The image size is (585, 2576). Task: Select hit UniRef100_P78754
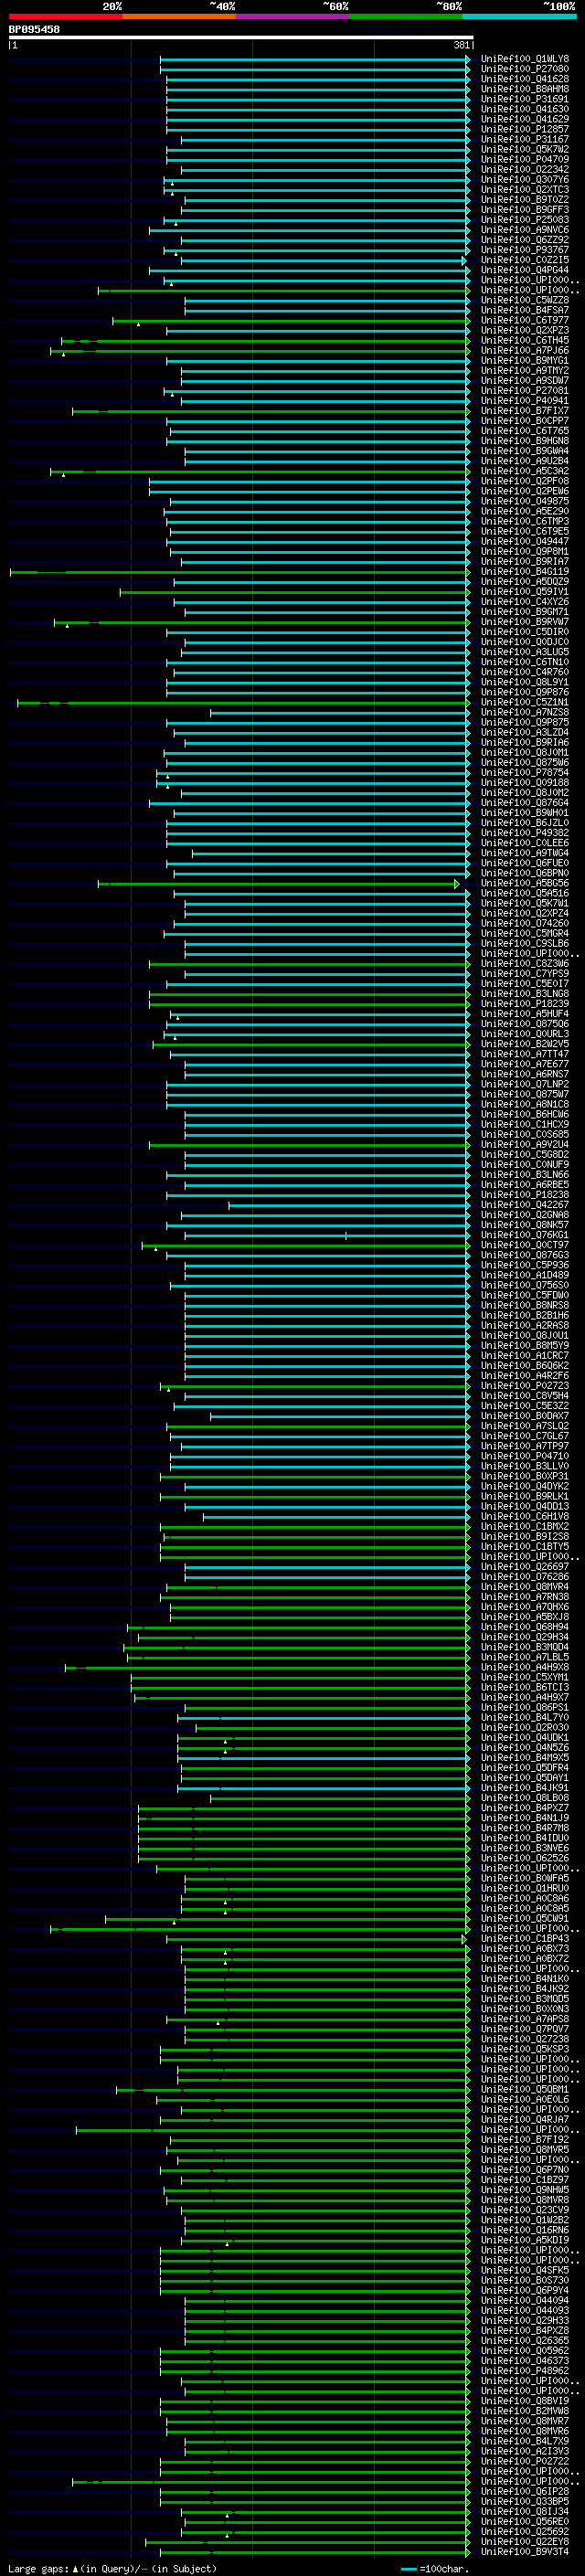click(x=524, y=773)
